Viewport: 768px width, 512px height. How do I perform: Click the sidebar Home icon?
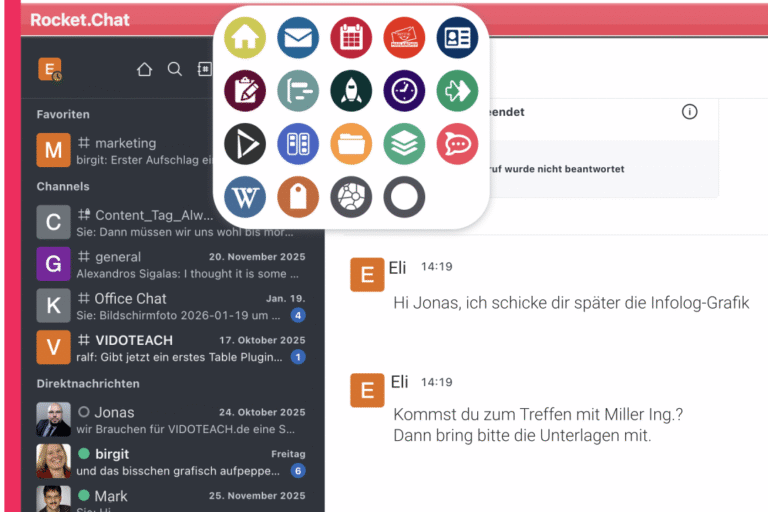(144, 69)
